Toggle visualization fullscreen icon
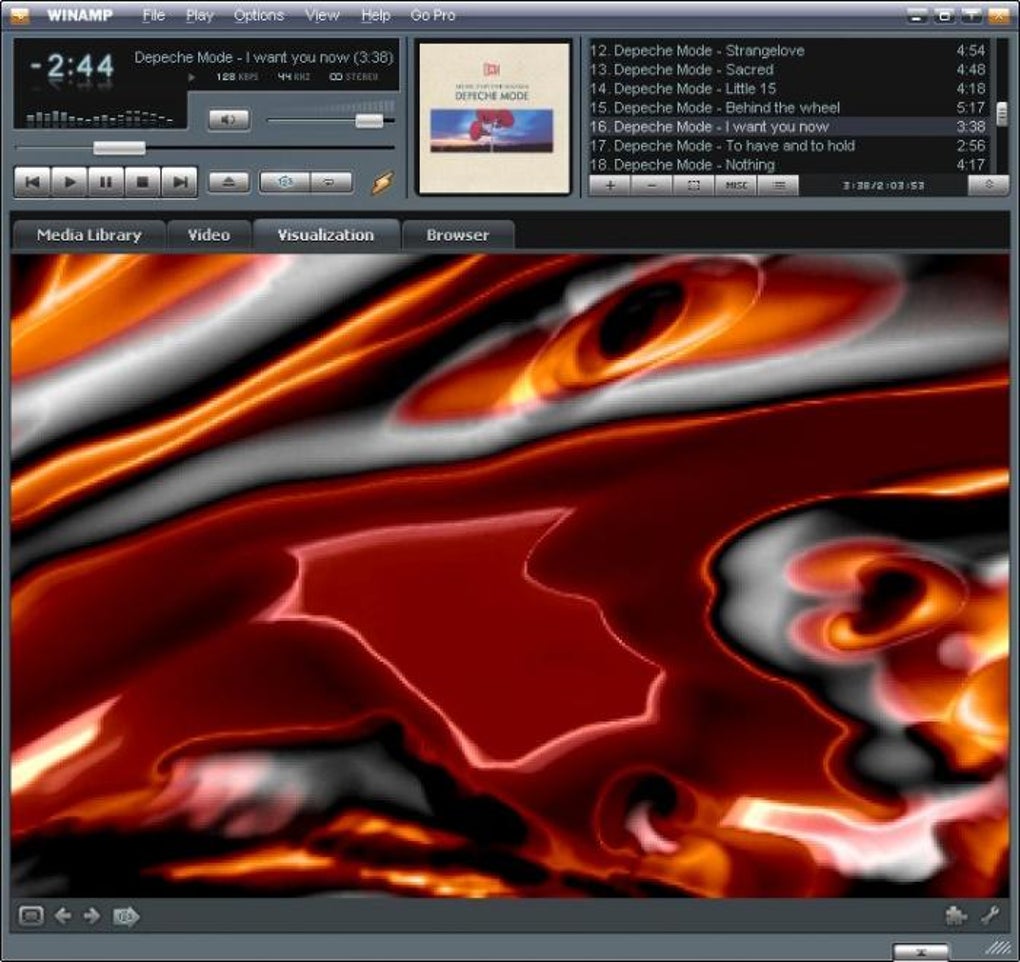 [31, 916]
